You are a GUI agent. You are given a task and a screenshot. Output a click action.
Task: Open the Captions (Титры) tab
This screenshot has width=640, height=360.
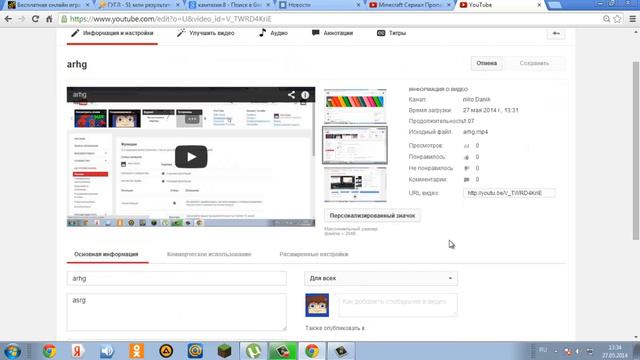pos(391,33)
